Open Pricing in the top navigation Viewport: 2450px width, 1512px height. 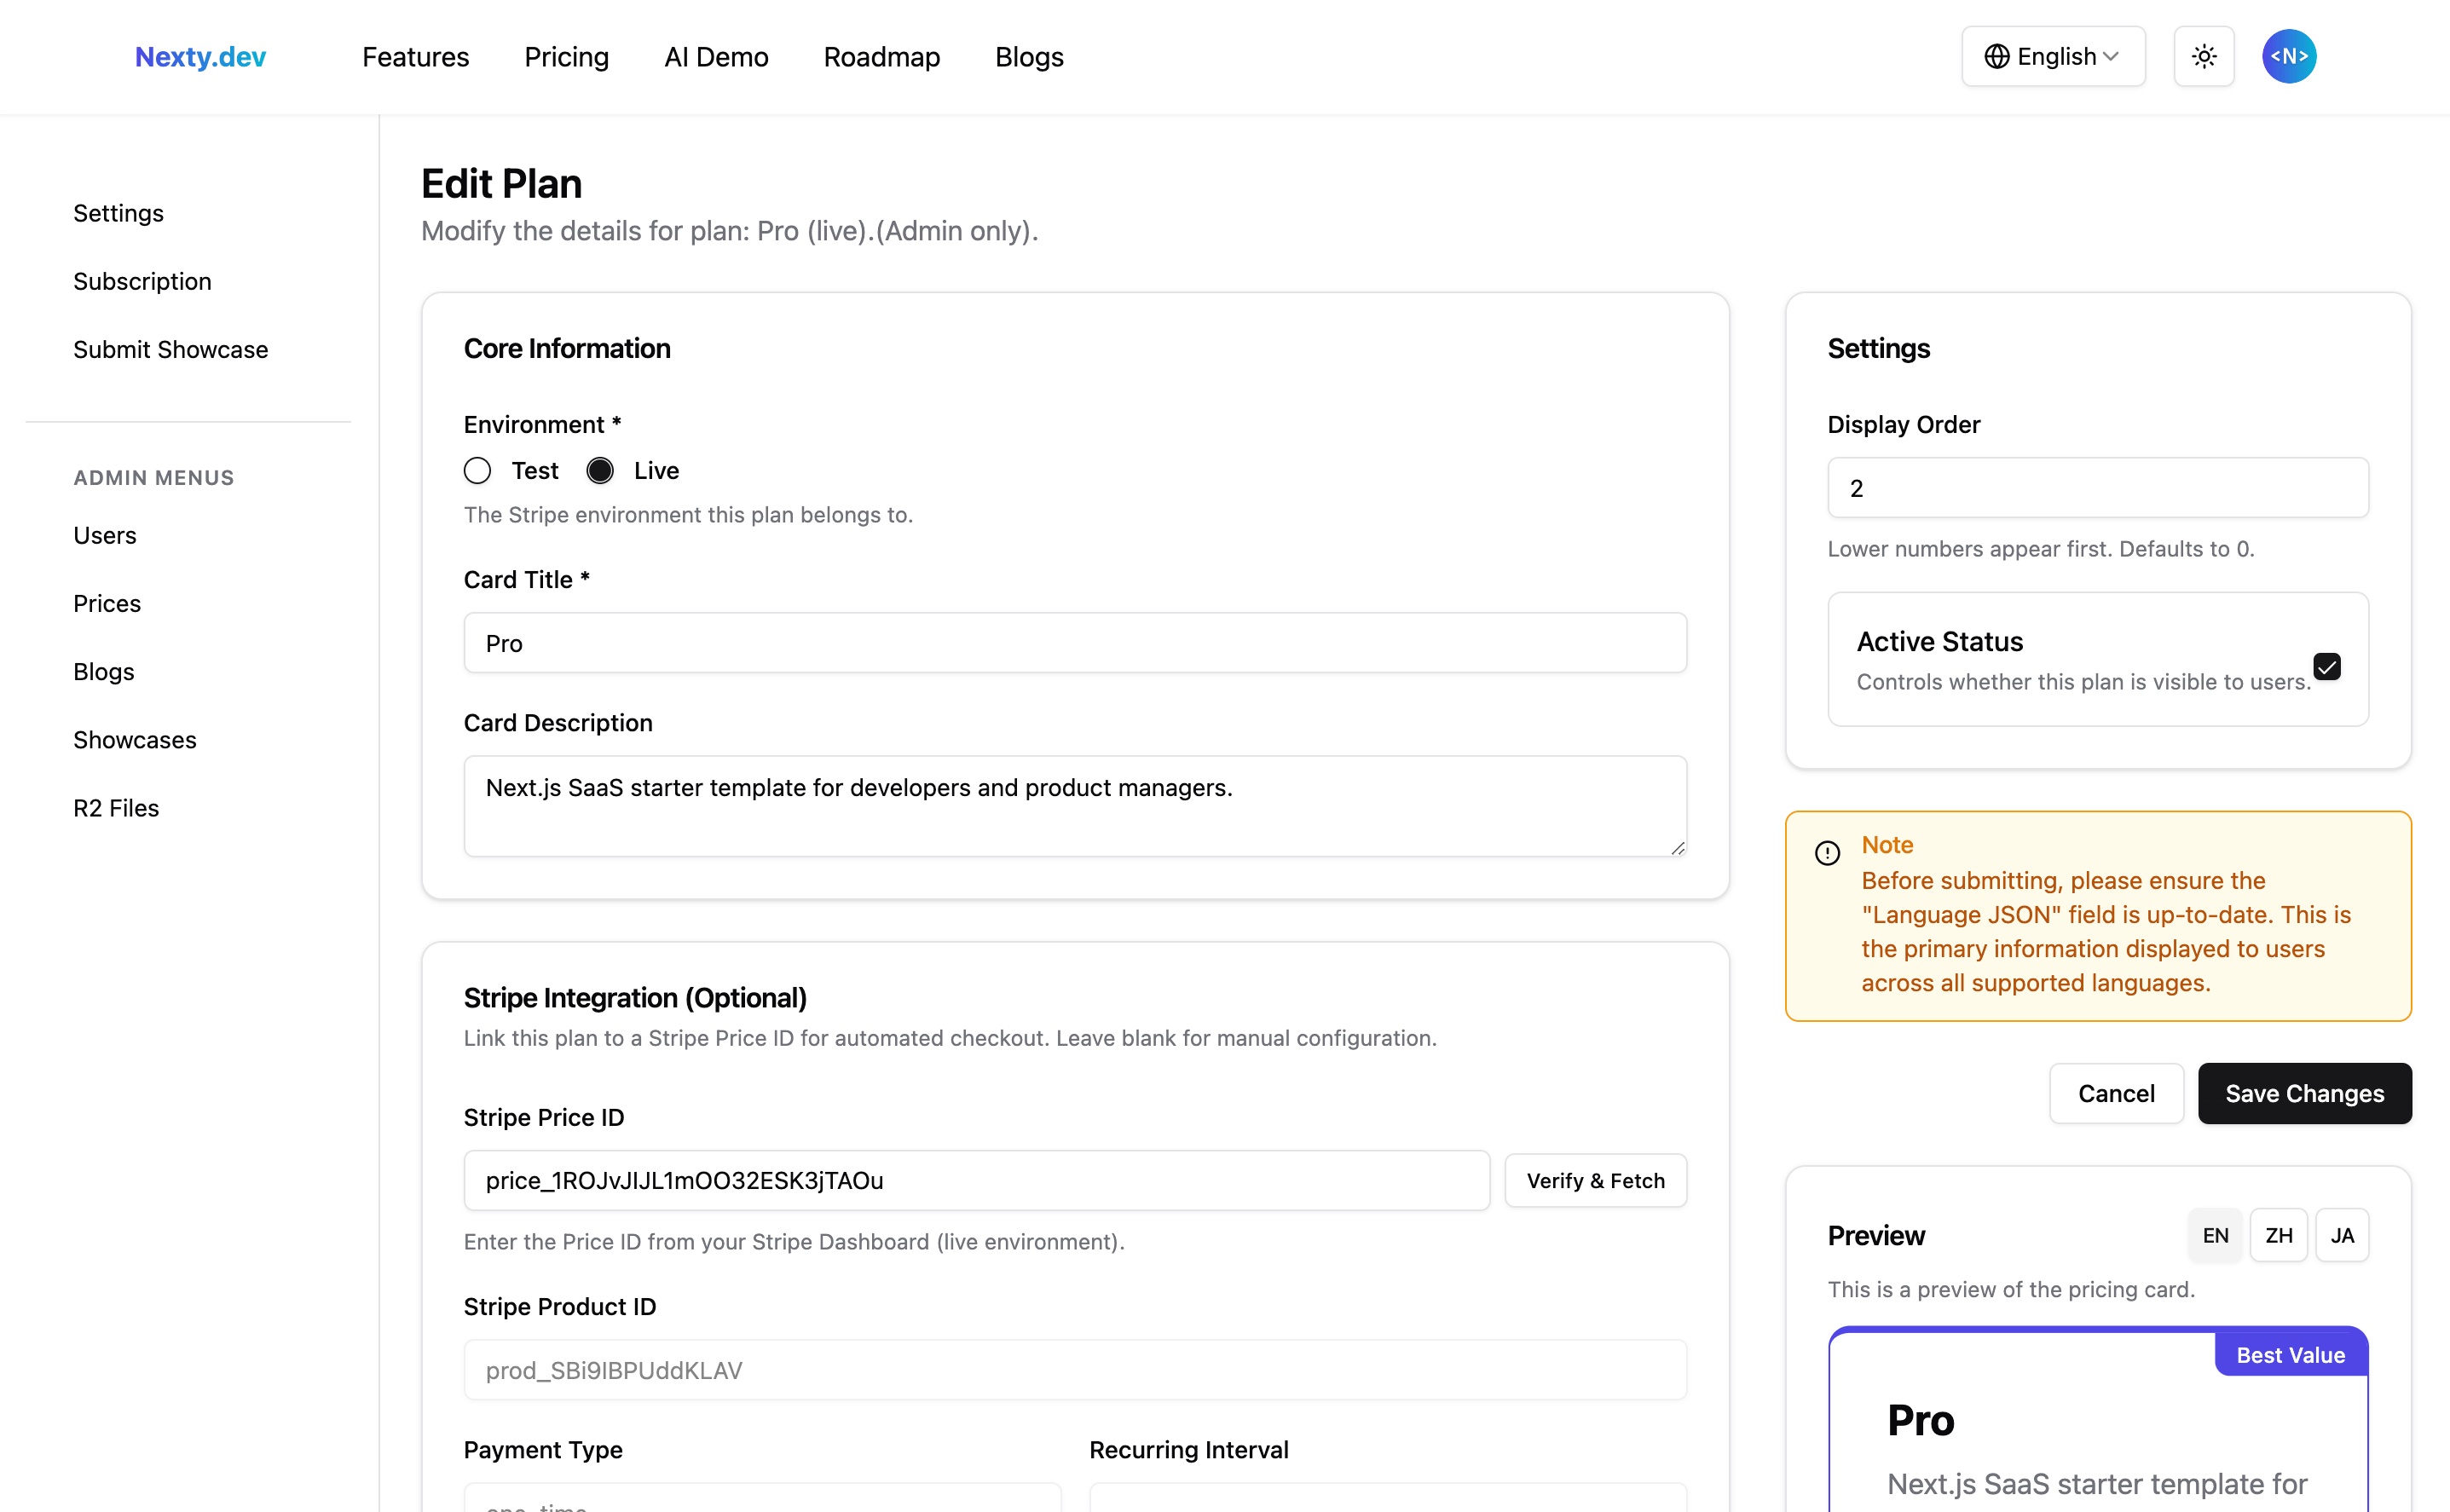pyautogui.click(x=566, y=57)
